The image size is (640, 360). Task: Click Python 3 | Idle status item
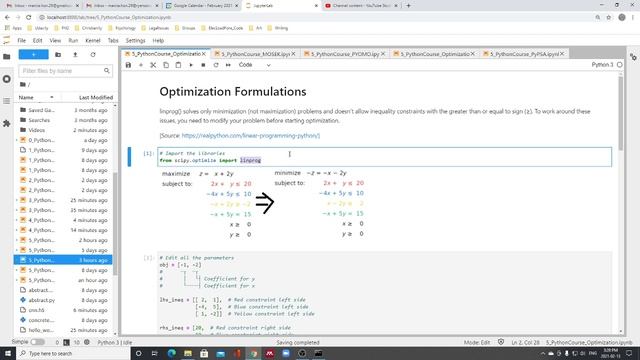115,342
